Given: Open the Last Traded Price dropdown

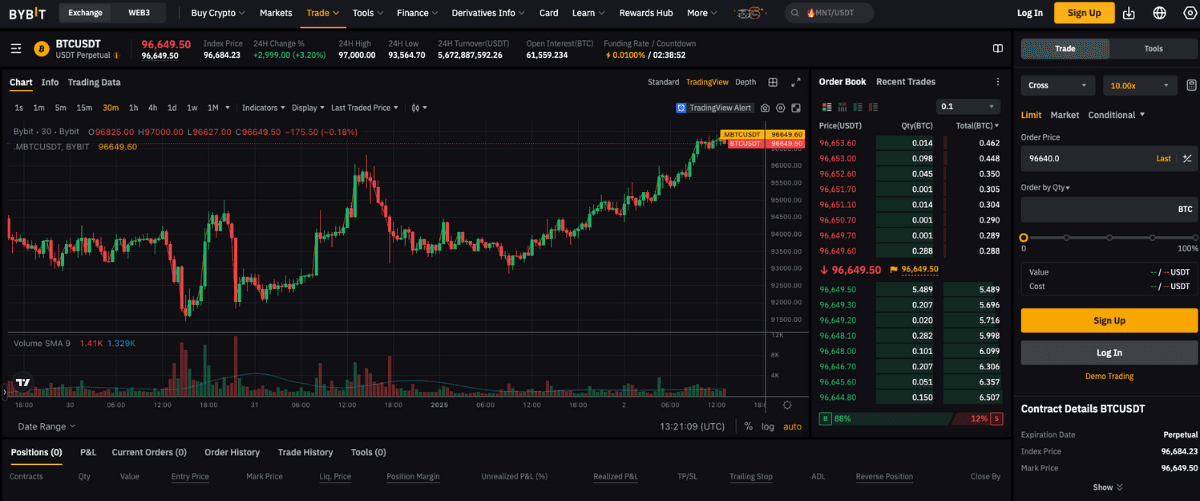Looking at the screenshot, I should click(x=365, y=107).
